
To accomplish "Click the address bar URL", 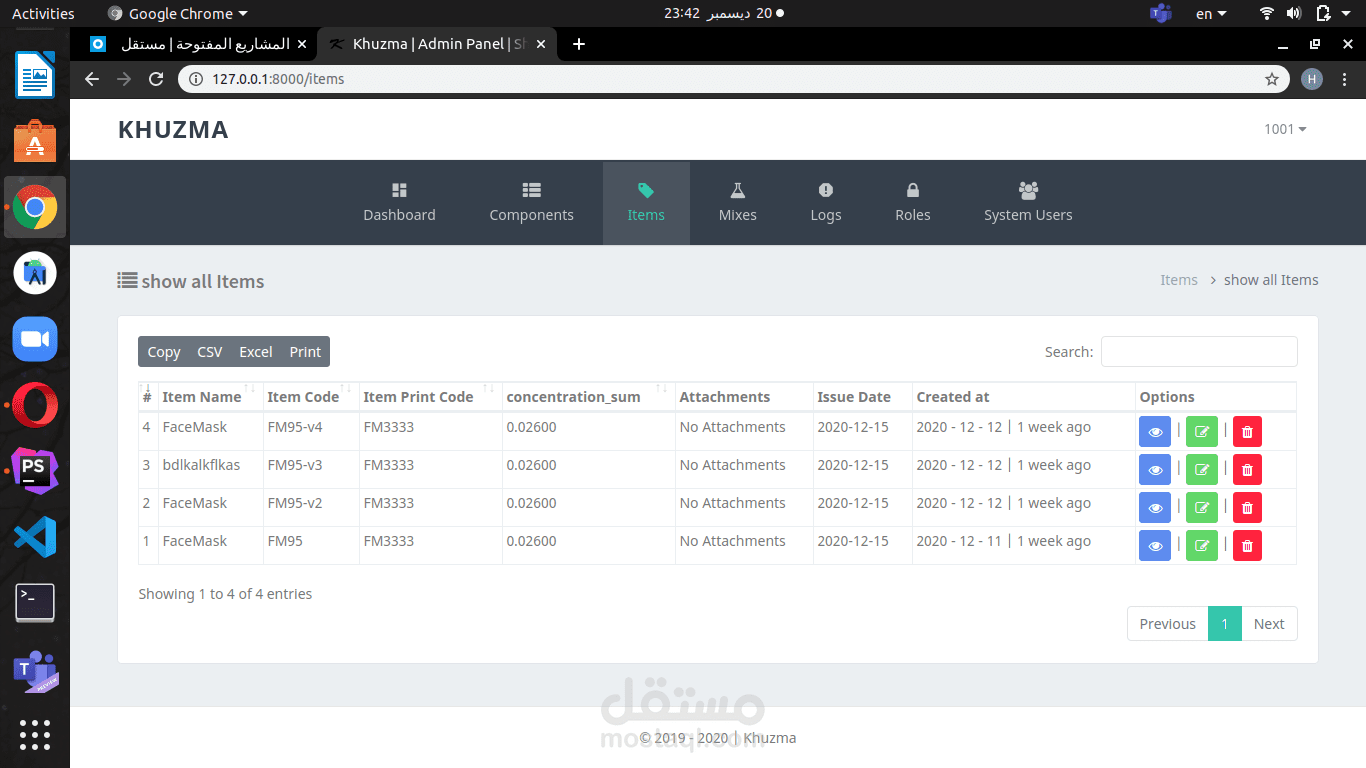I will (x=278, y=79).
